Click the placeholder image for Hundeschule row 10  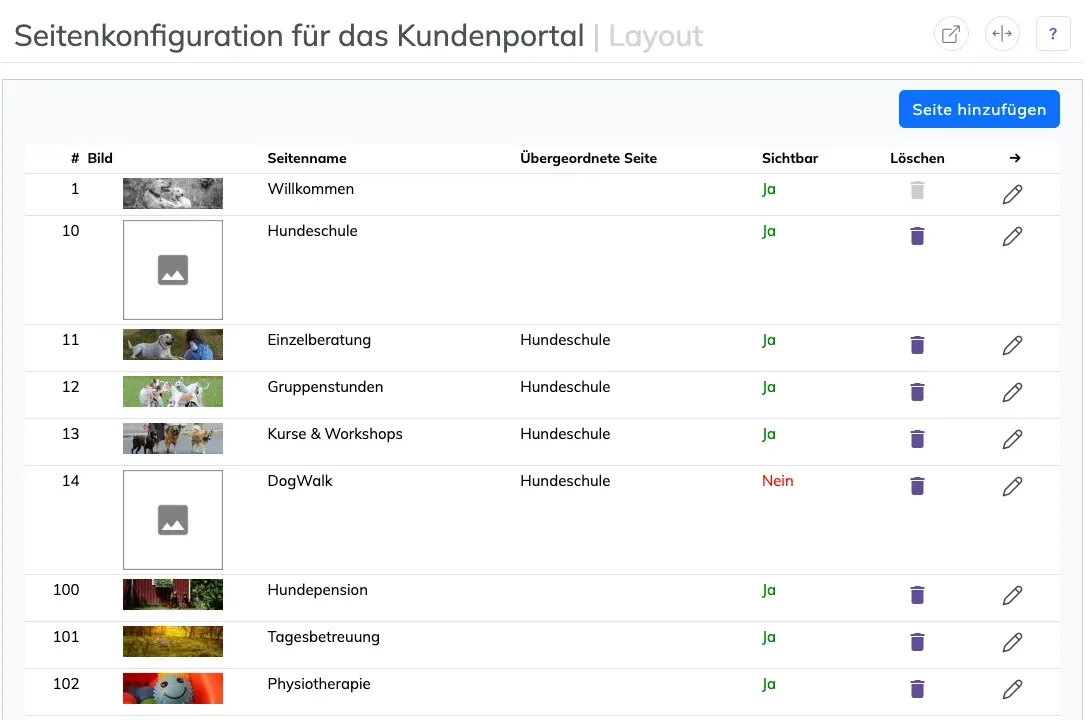pos(173,270)
